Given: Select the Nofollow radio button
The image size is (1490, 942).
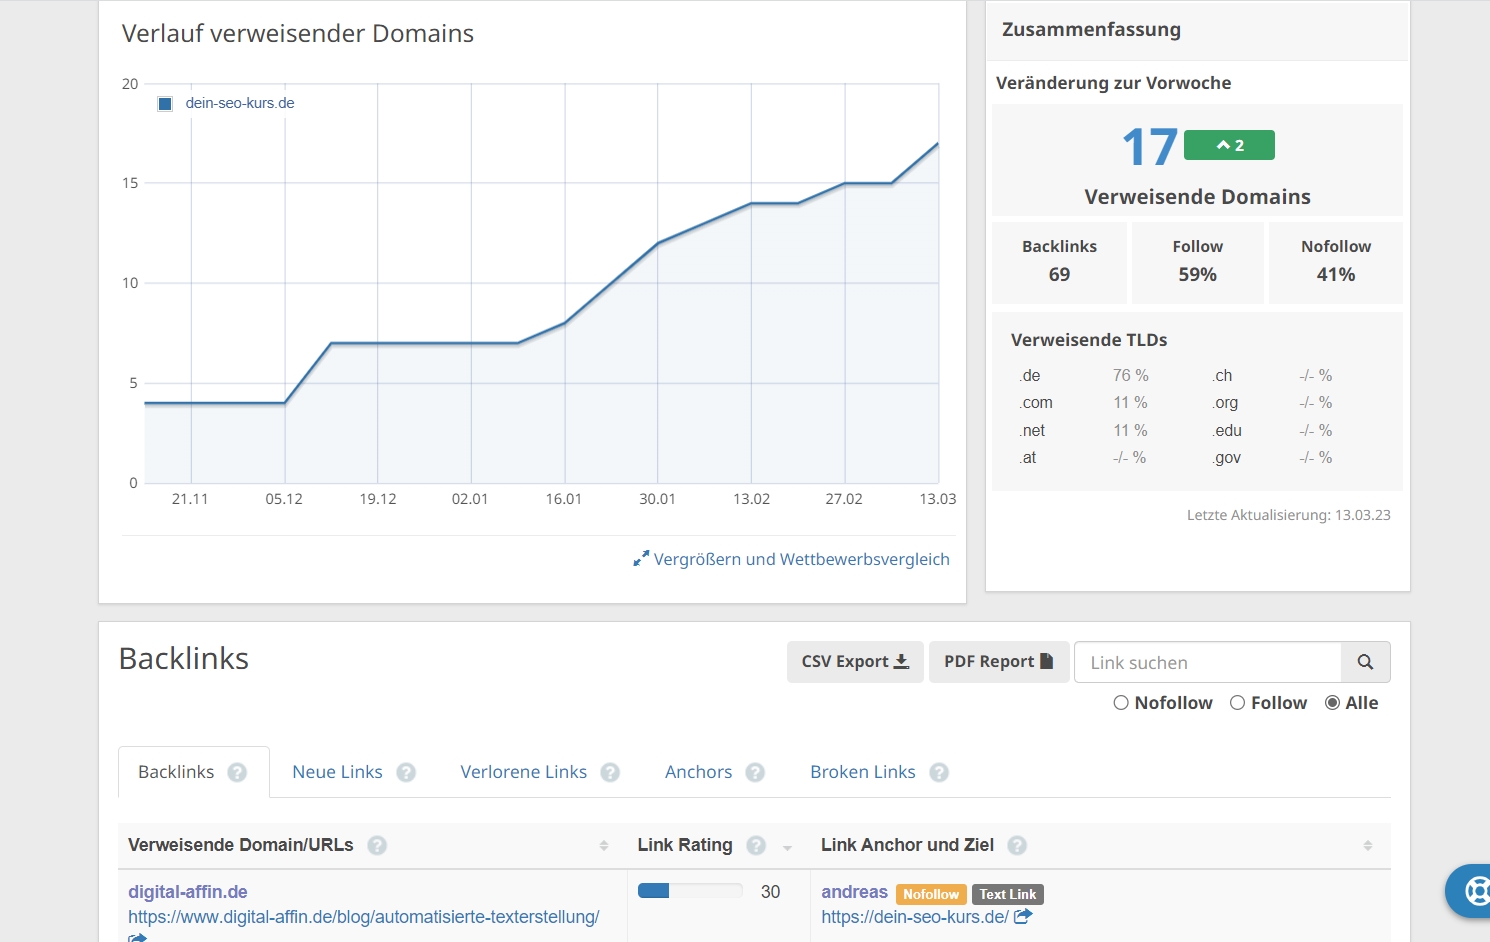Looking at the screenshot, I should [x=1121, y=703].
